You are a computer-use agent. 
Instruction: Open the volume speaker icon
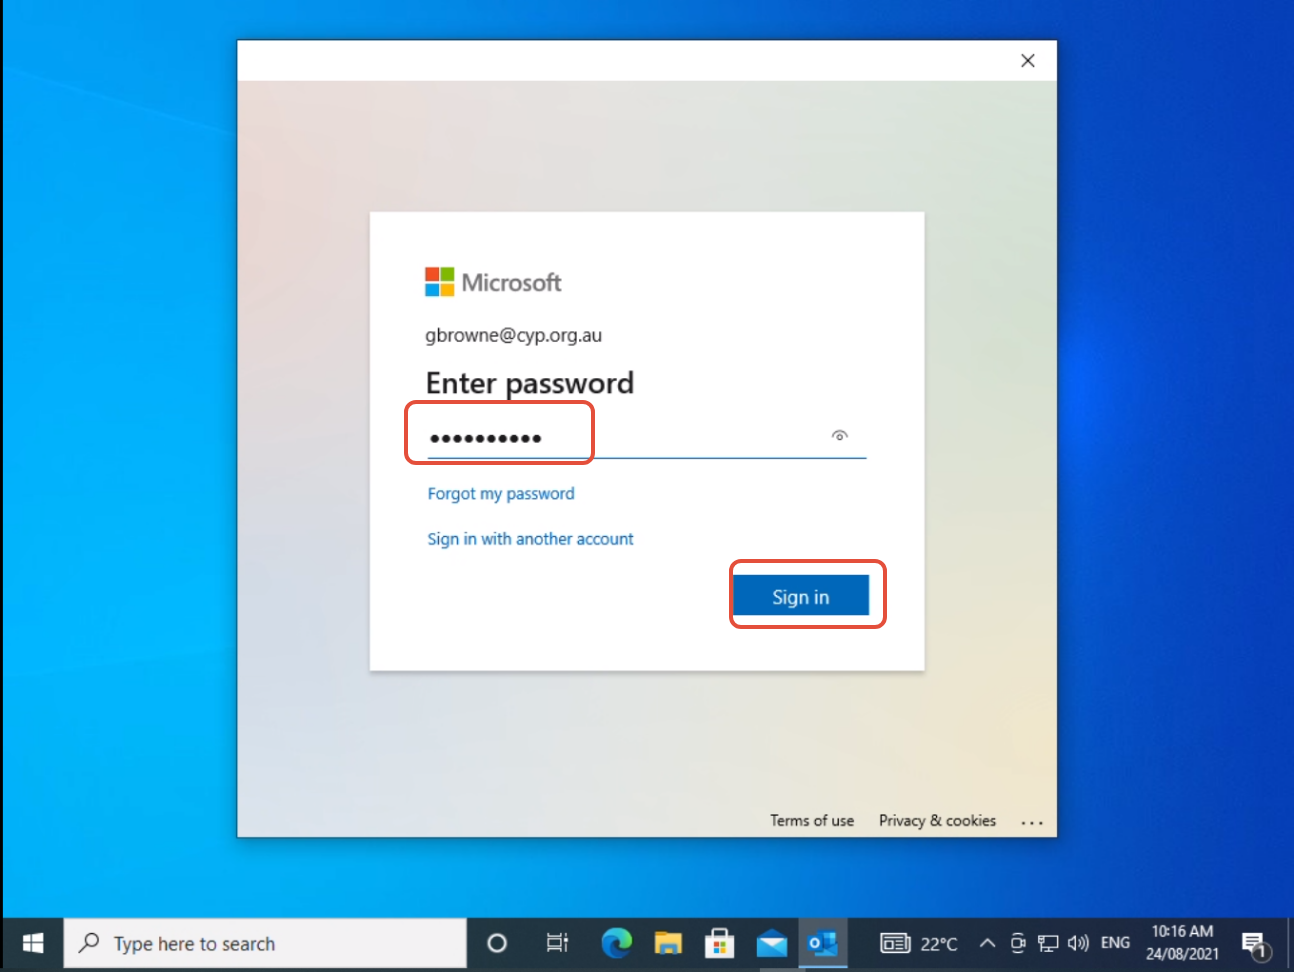(1078, 943)
